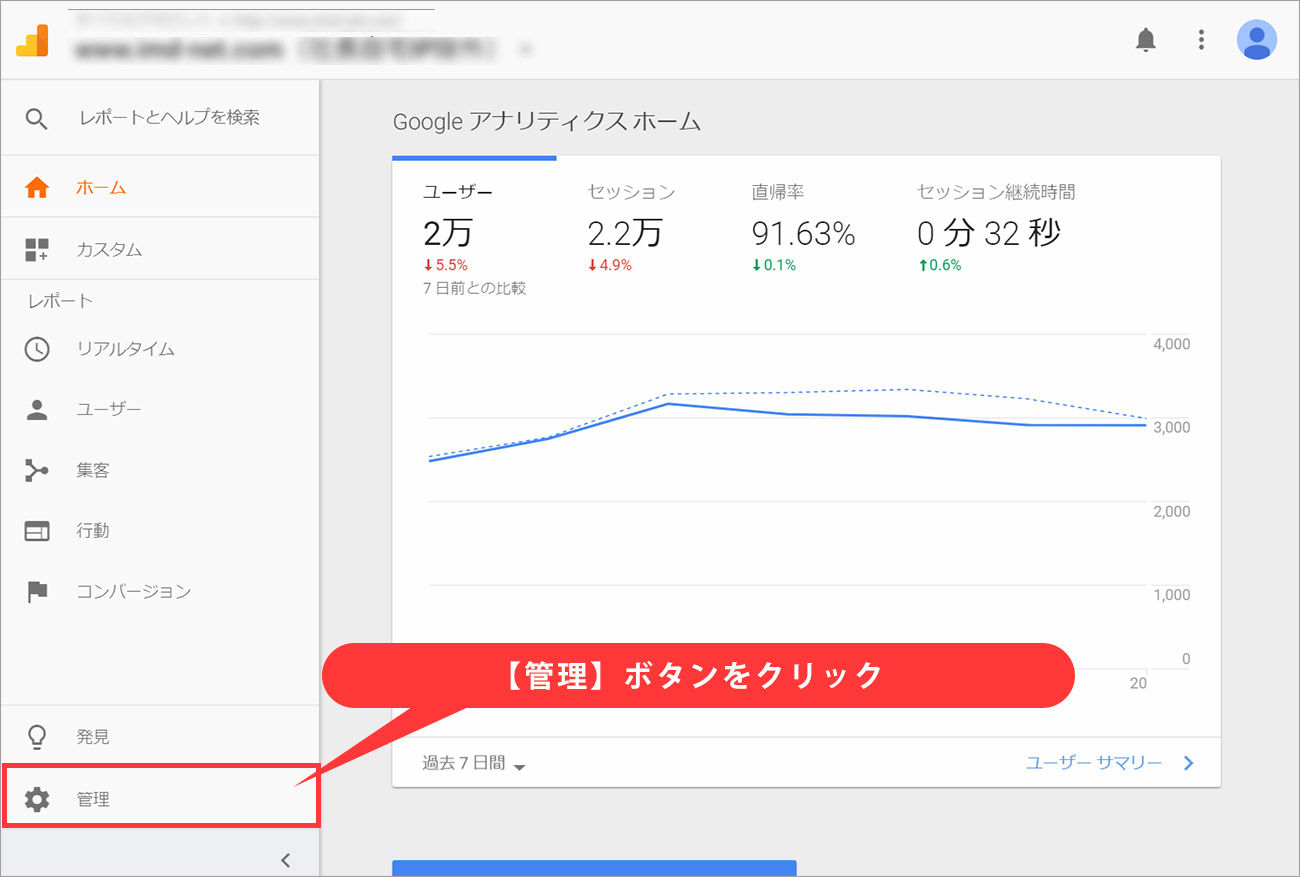
Task: Select ホーム in the sidebar
Action: click(x=160, y=187)
